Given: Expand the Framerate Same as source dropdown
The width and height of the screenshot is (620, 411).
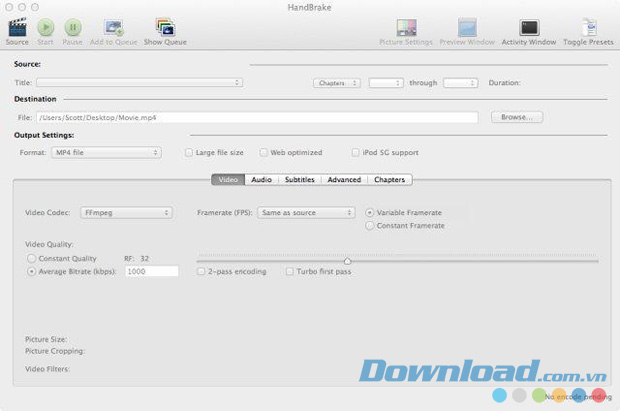Looking at the screenshot, I should pos(305,212).
